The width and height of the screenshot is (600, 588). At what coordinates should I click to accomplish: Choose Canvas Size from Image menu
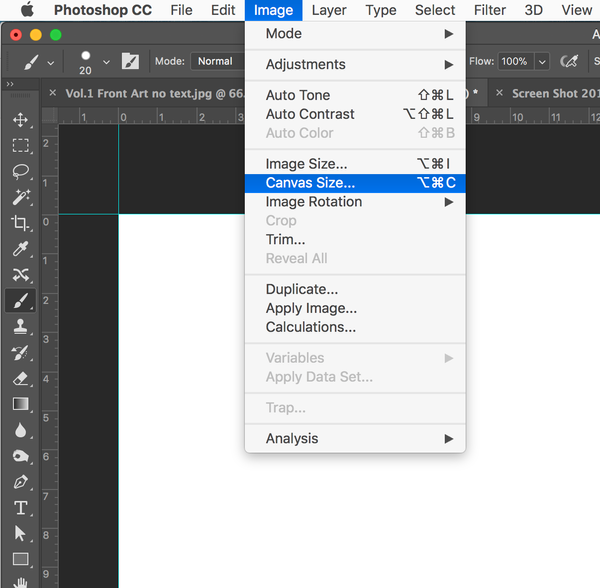click(x=355, y=183)
